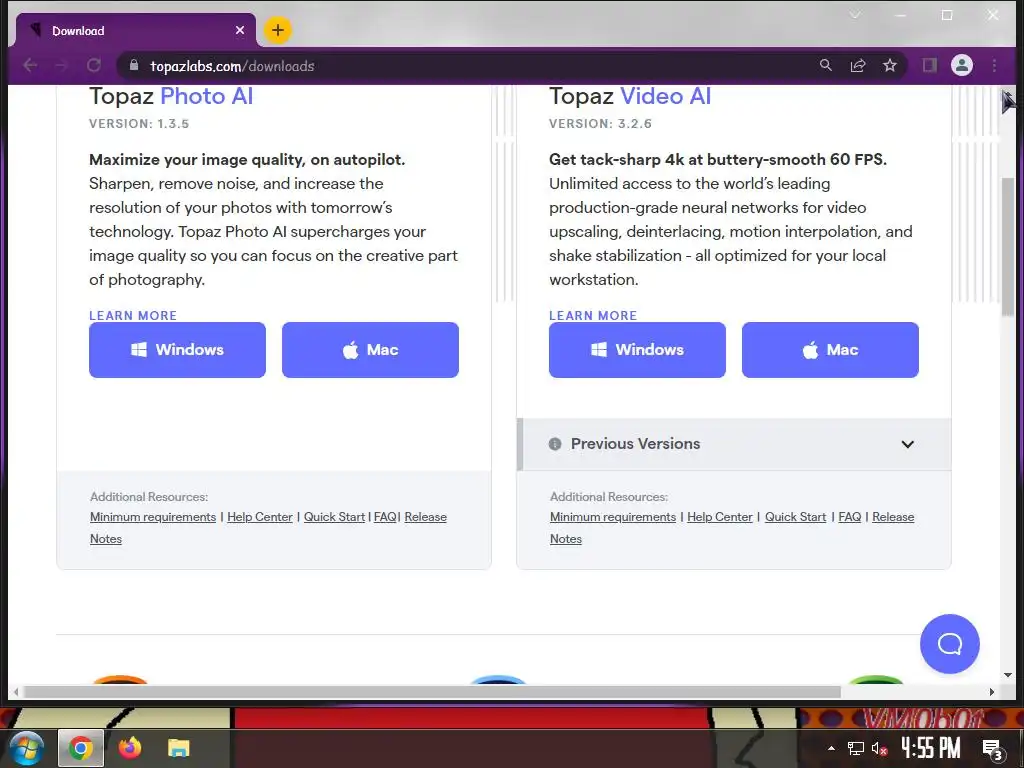The height and width of the screenshot is (768, 1024).
Task: Click the horizontal scrollbar thumb
Action: click(x=431, y=692)
